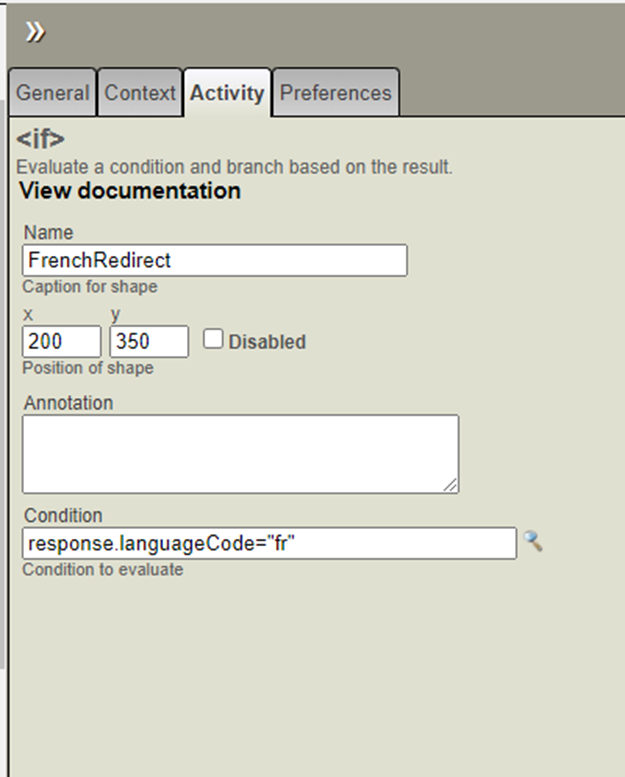Viewport: 625px width, 777px height.
Task: Select the Activity tab
Action: click(227, 93)
